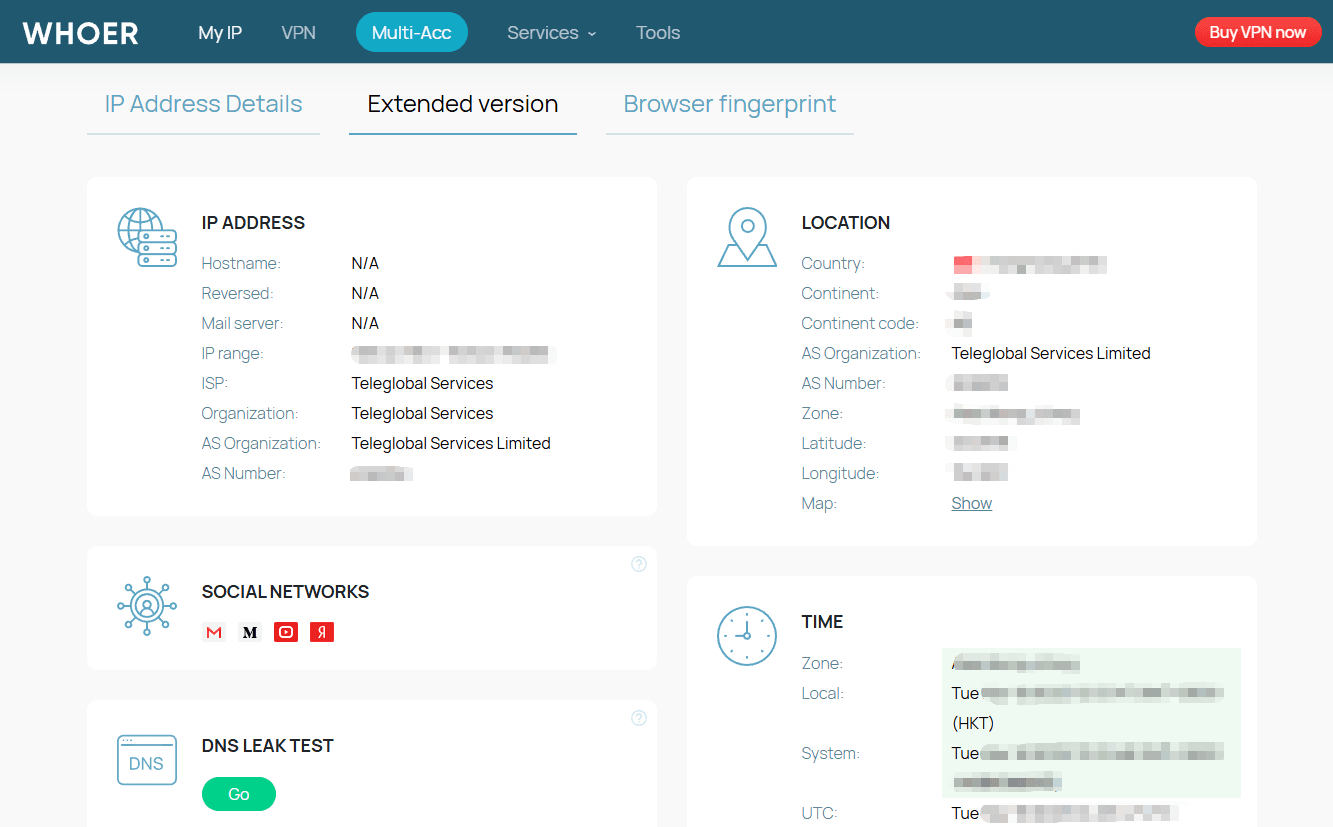1333x827 pixels.
Task: Open help icon for Social Networks card
Action: [639, 564]
